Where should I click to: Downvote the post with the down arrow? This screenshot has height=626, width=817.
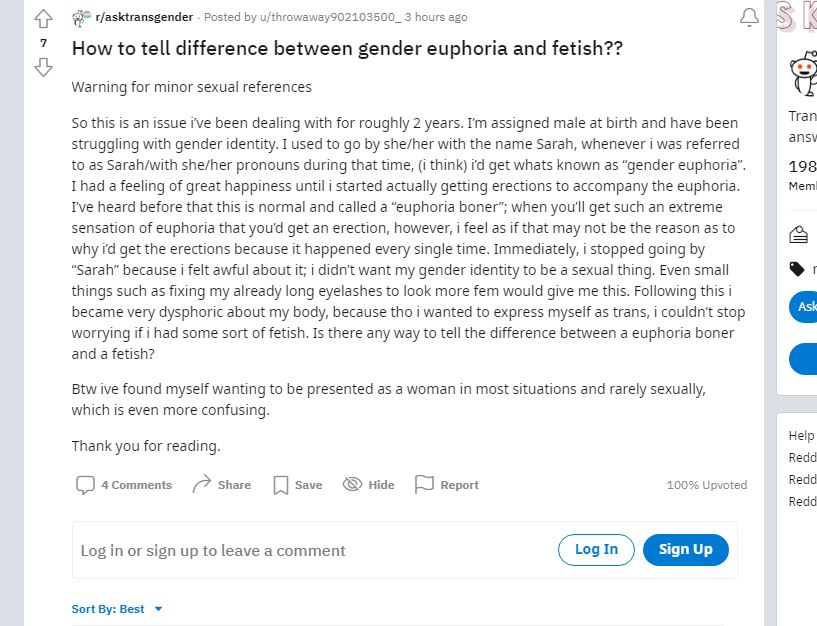tap(43, 67)
